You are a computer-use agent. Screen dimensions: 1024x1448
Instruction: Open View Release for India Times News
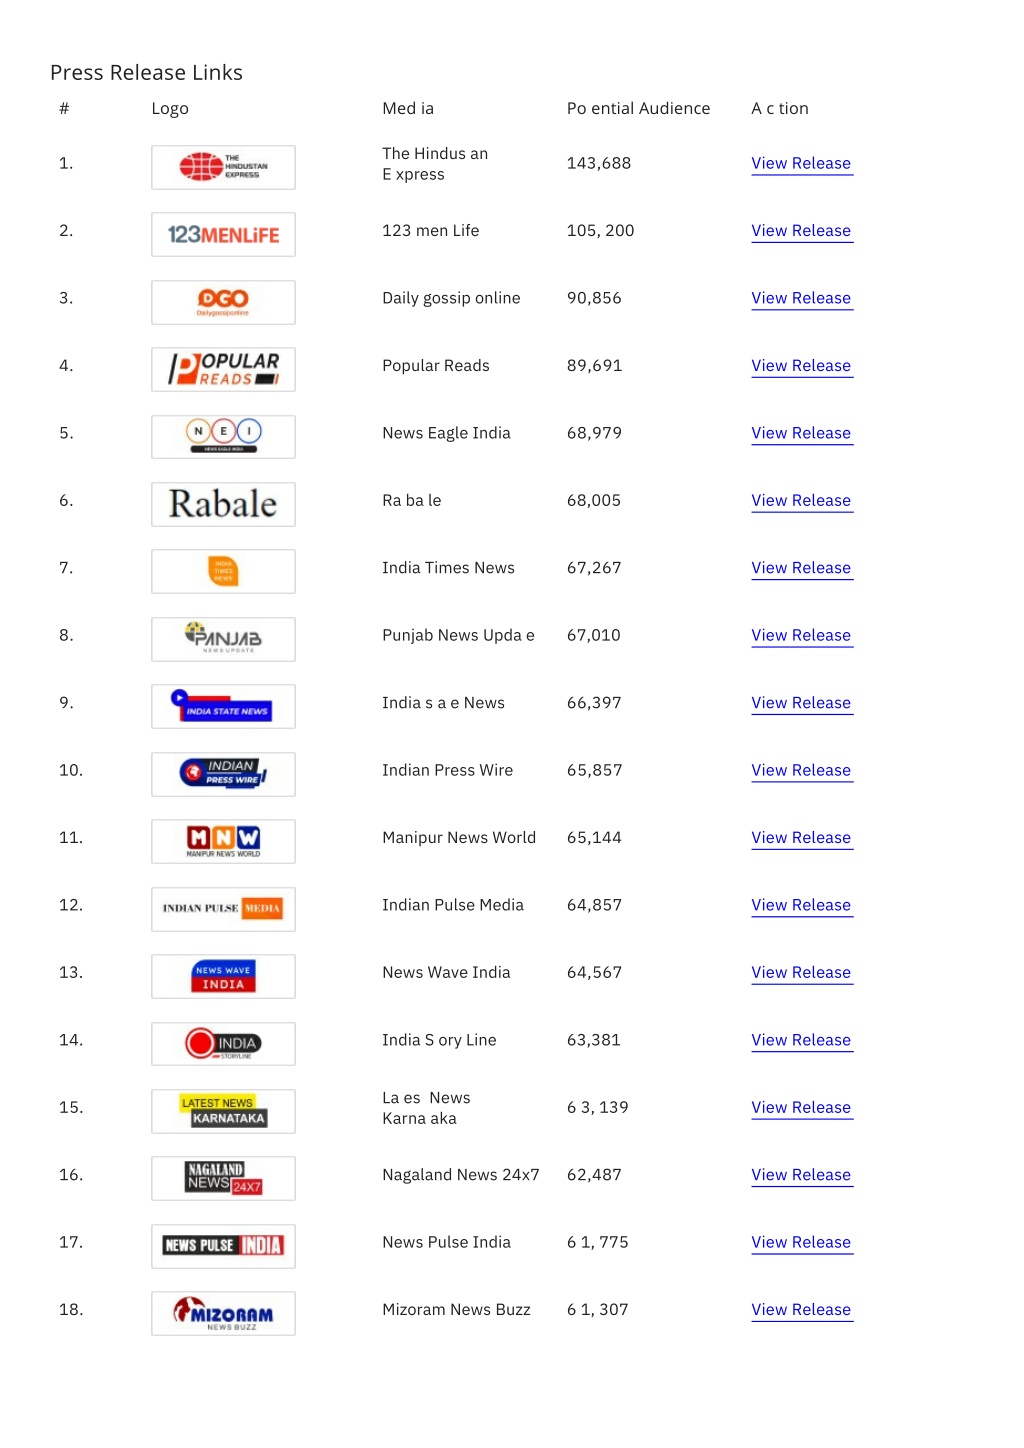point(801,567)
